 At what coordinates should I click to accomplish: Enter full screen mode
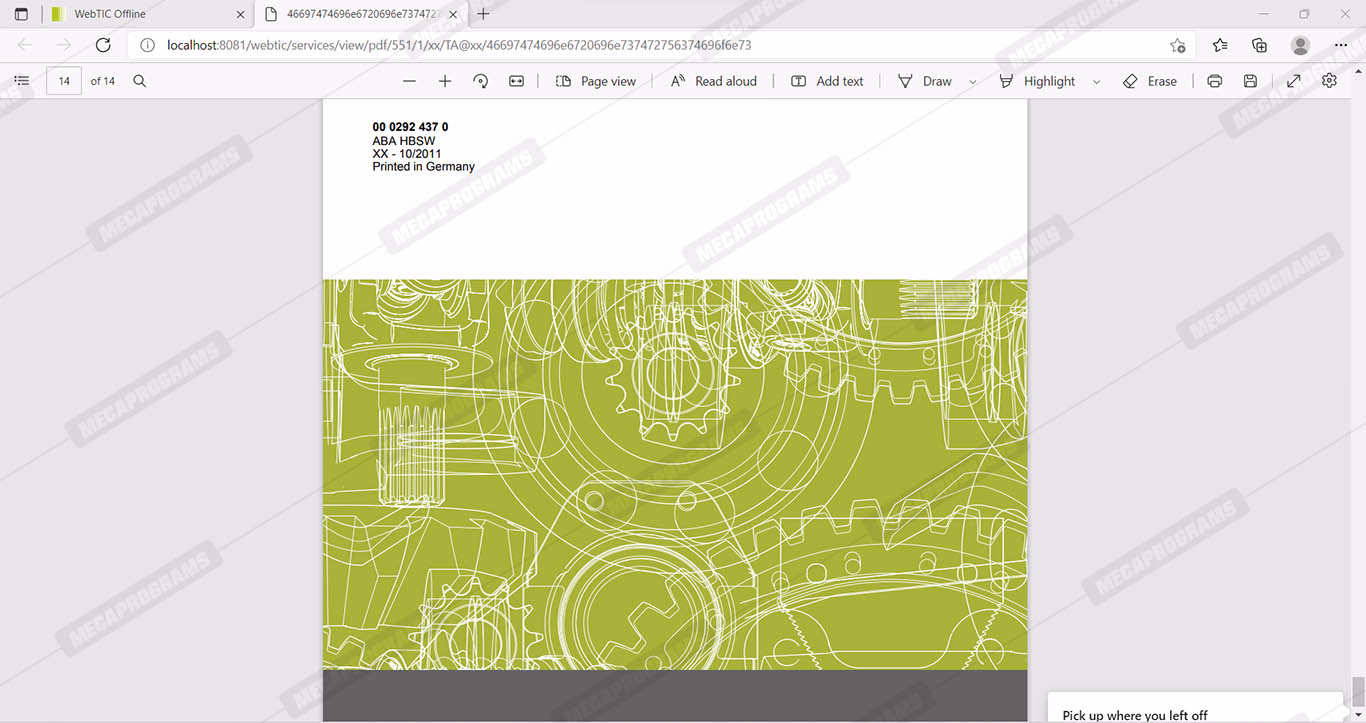click(1293, 81)
